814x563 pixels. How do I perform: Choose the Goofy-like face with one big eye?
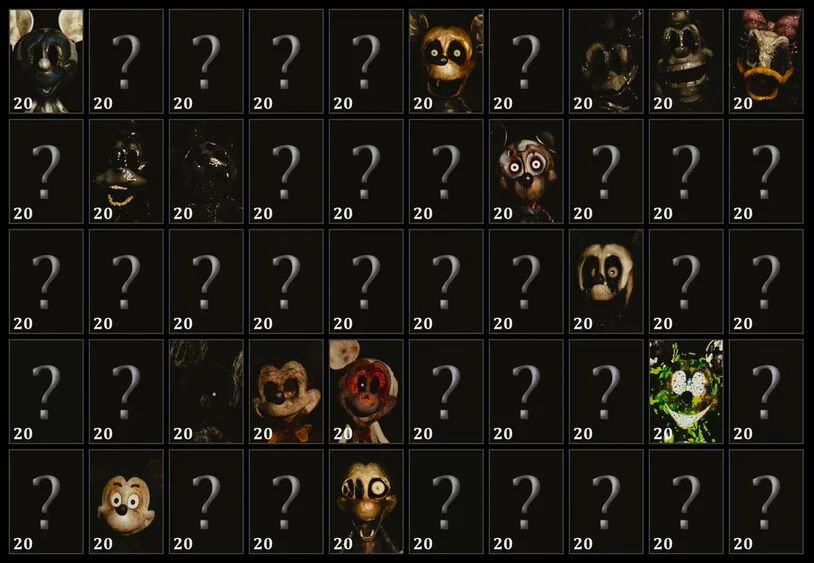[x=366, y=501]
